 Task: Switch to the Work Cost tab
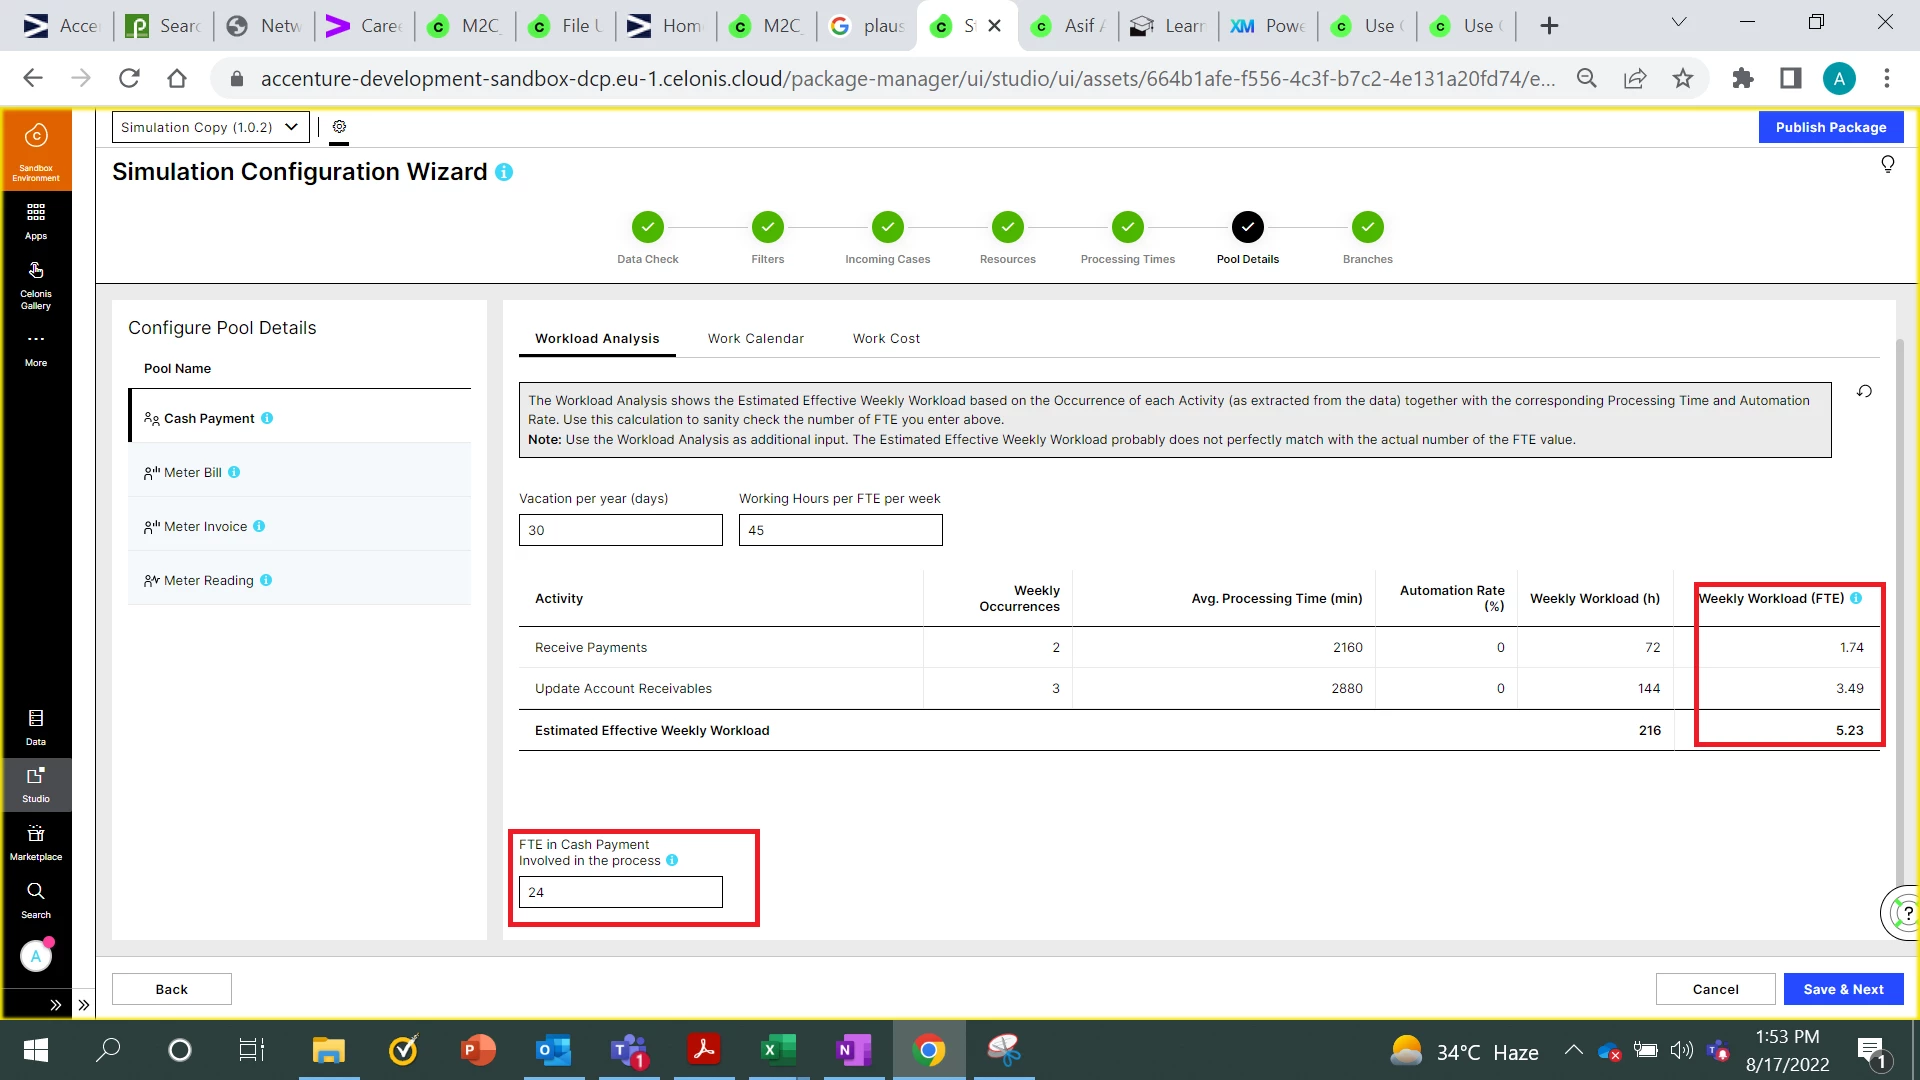[x=886, y=338]
